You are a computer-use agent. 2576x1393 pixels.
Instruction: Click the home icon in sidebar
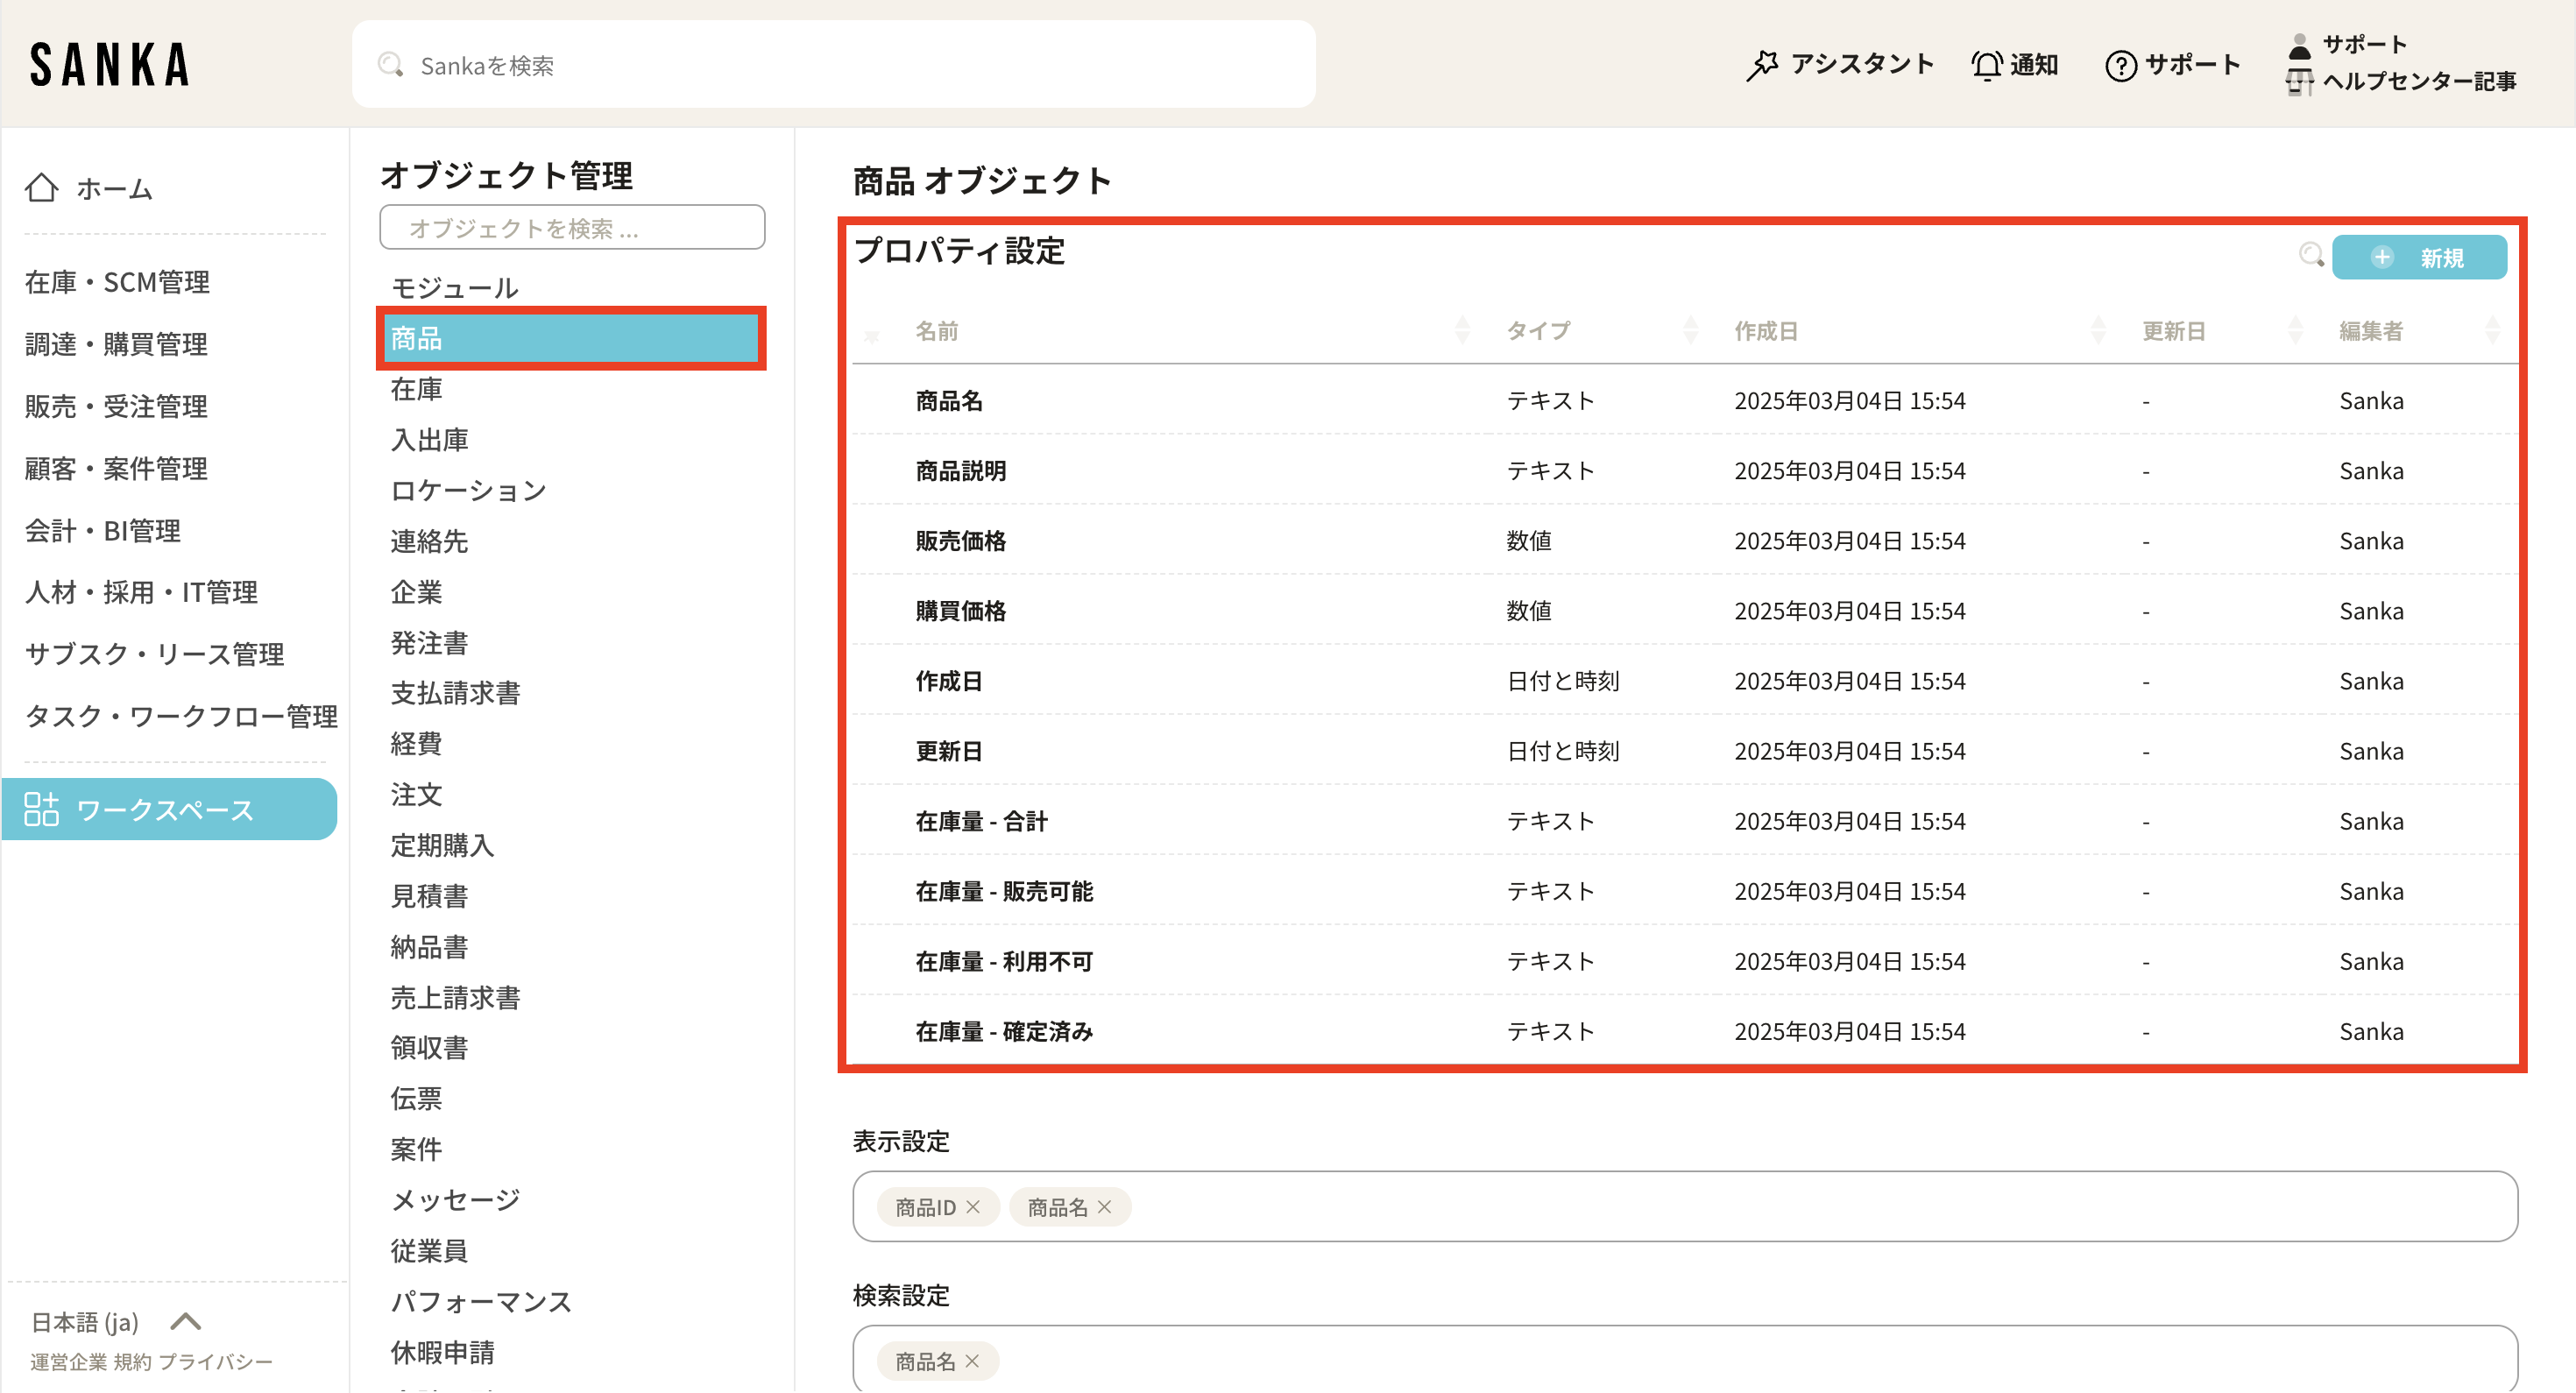click(x=42, y=188)
